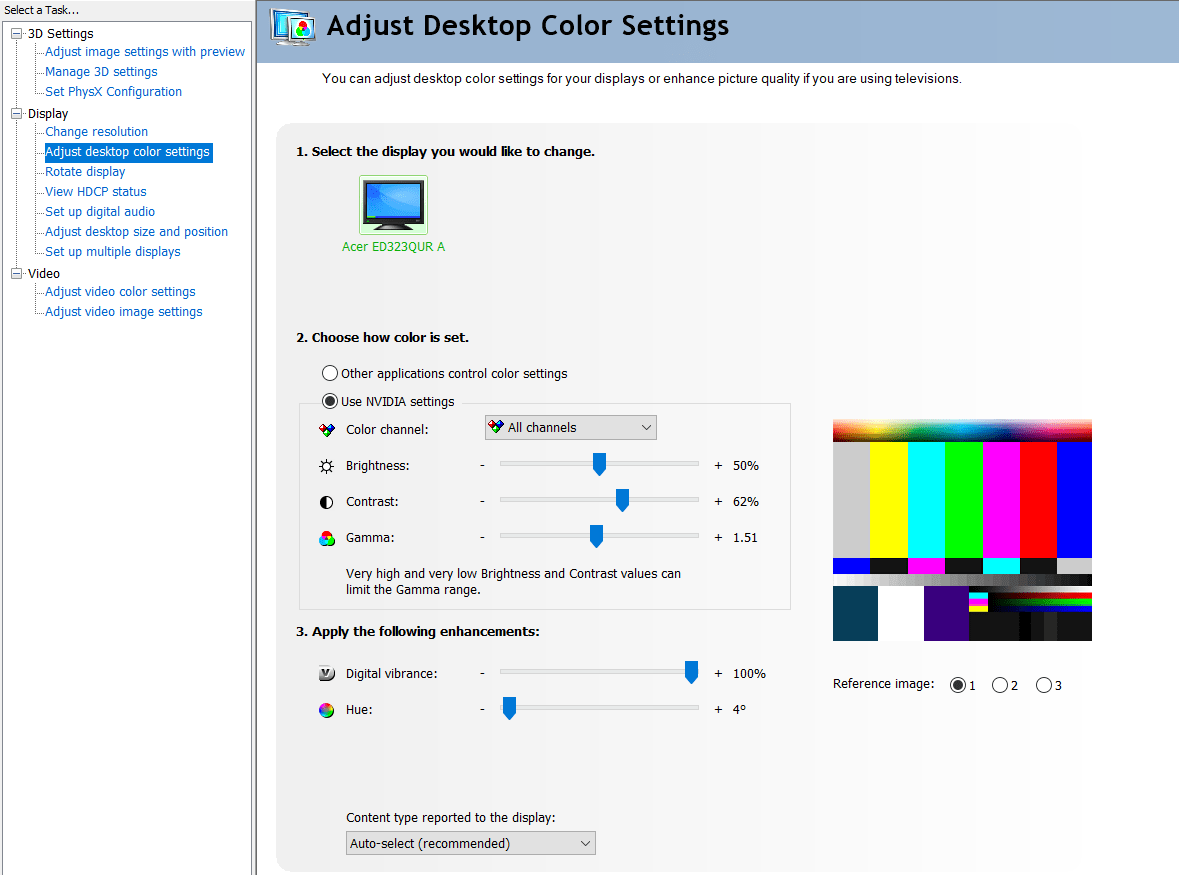Click the 100% digital vibrance value

pos(749,674)
